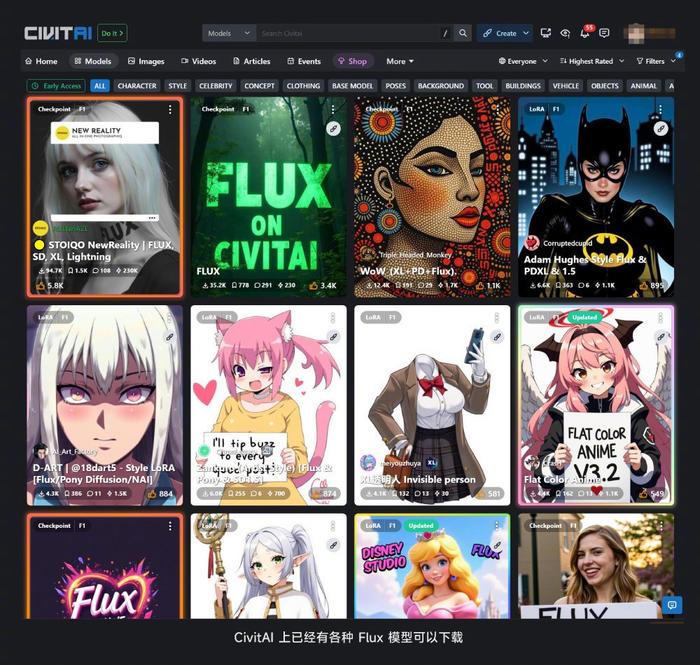Open the More navigation dropdown
Image resolution: width=700 pixels, height=665 pixels.
(x=400, y=61)
